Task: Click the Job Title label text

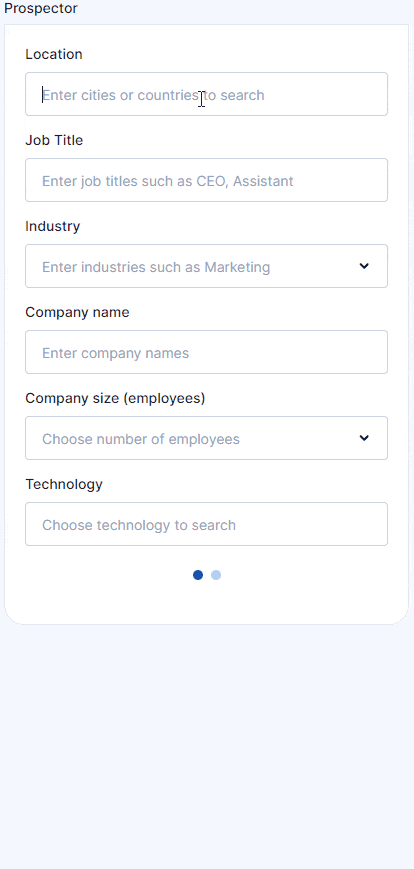Action: click(54, 140)
